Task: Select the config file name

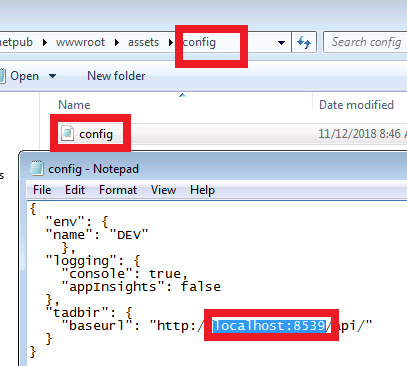Action: coord(96,134)
